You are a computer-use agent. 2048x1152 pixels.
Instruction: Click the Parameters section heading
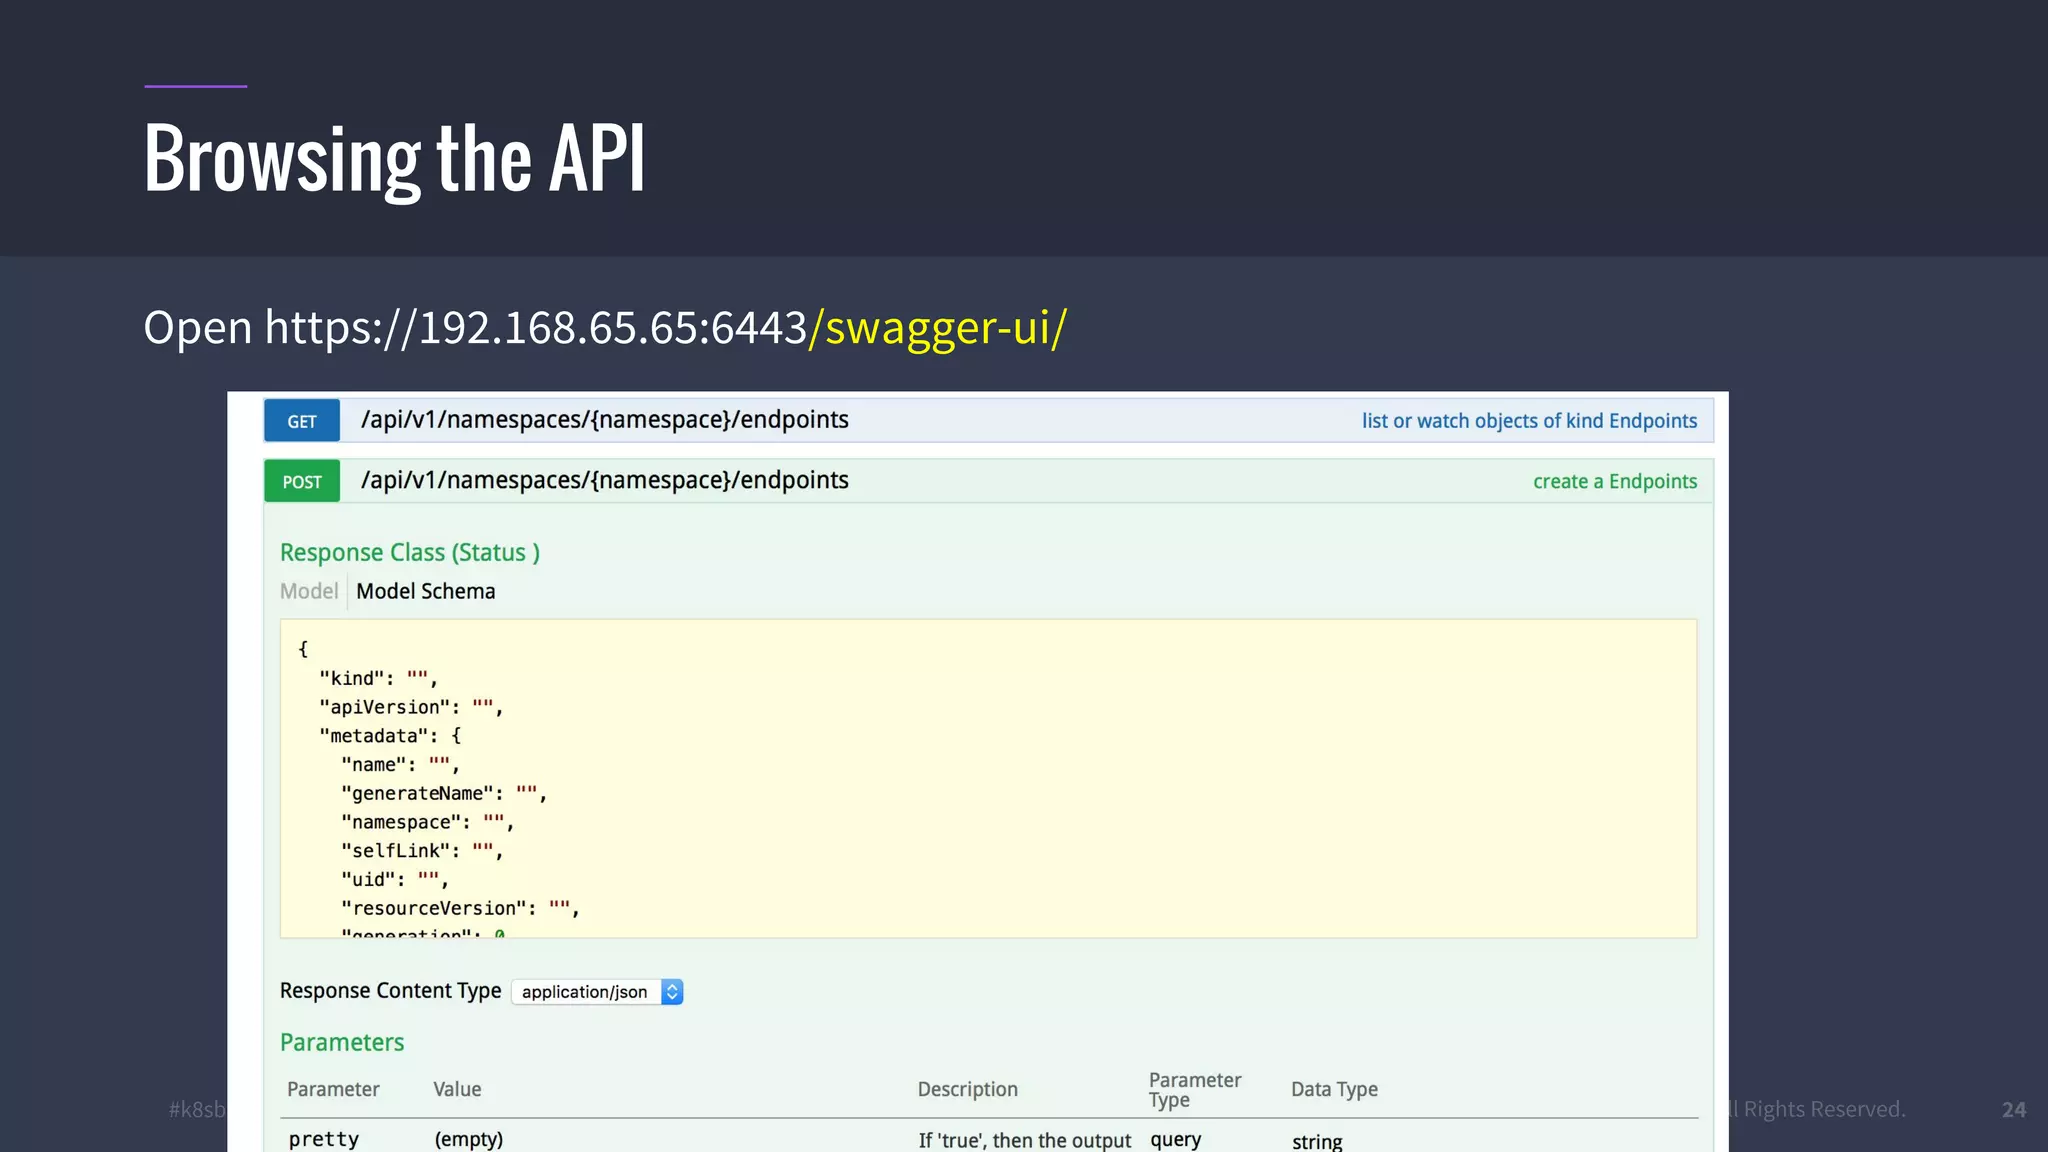(342, 1043)
